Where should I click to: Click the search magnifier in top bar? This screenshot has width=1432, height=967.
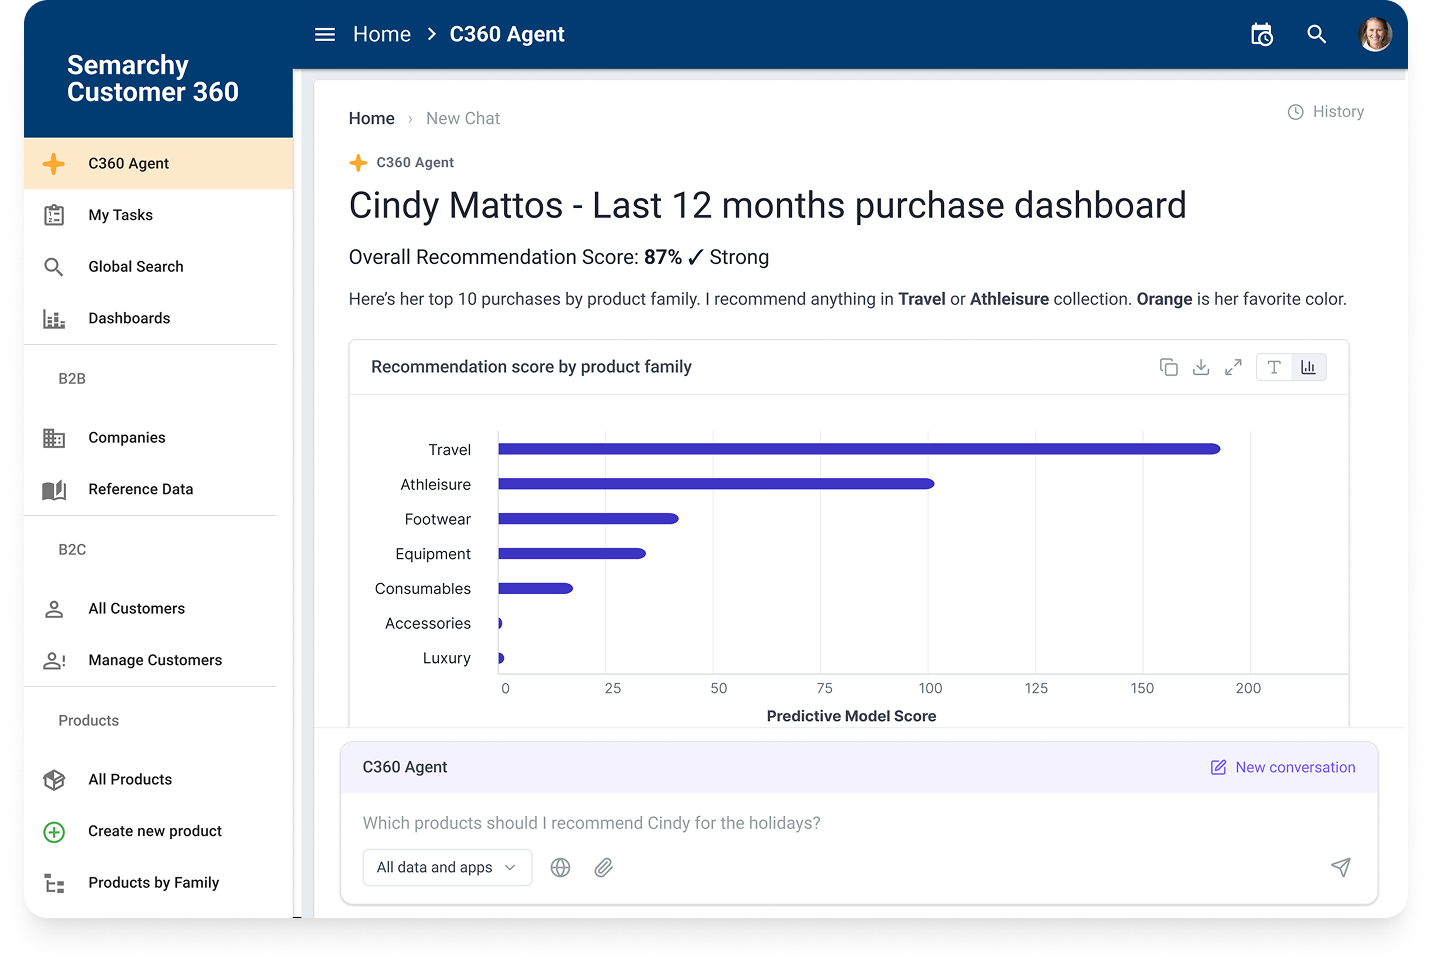click(1317, 35)
